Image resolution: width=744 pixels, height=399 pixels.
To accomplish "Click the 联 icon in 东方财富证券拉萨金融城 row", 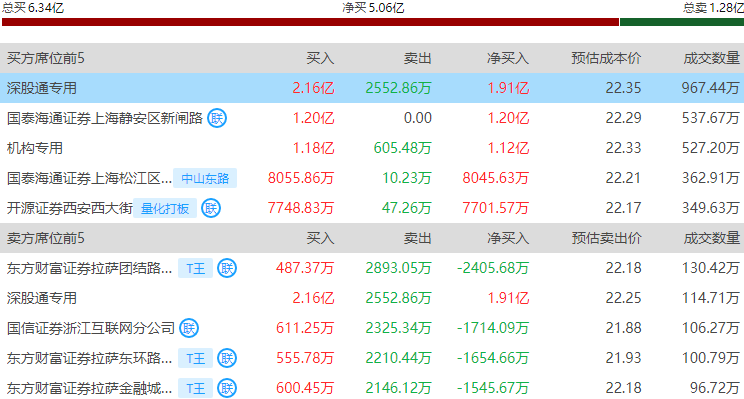I will tap(227, 388).
